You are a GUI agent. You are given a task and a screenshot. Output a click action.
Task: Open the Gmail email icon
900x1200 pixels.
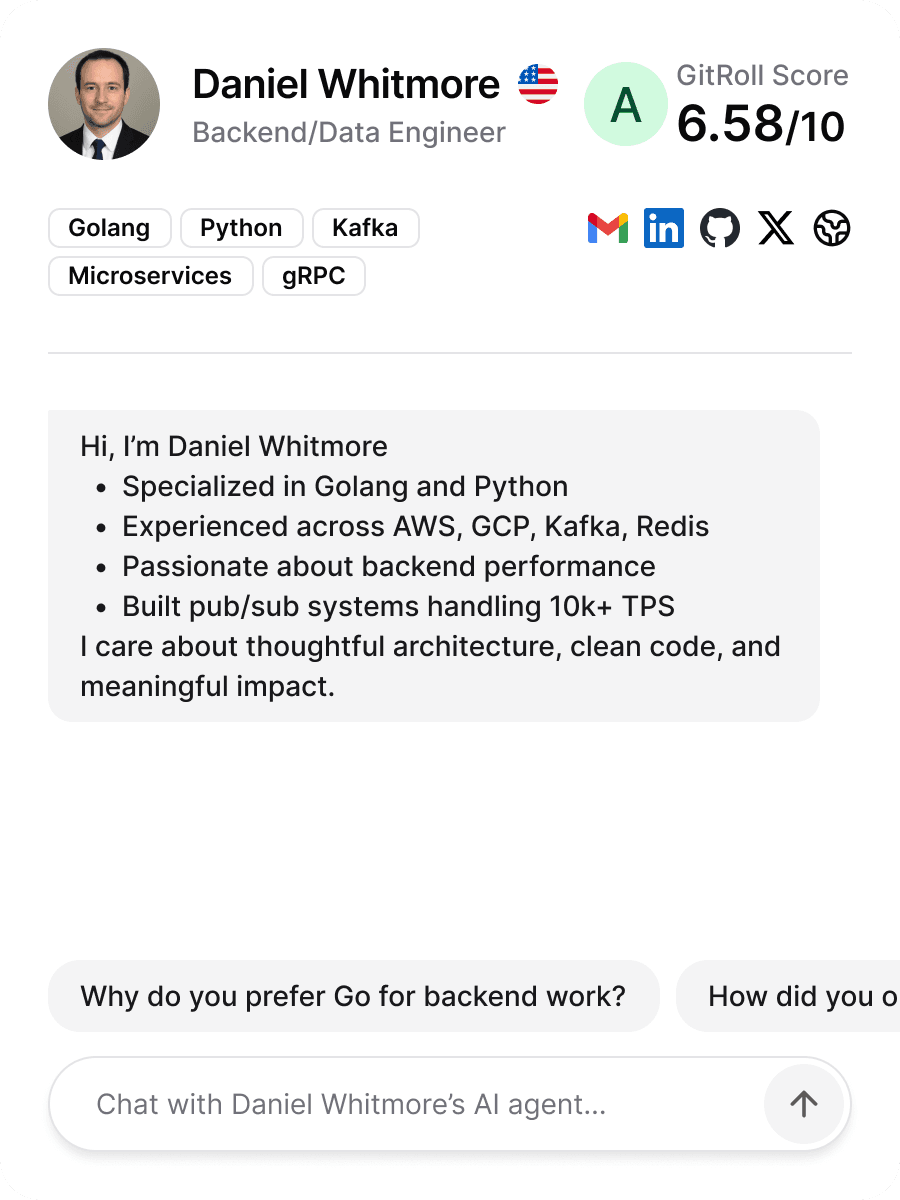coord(607,229)
